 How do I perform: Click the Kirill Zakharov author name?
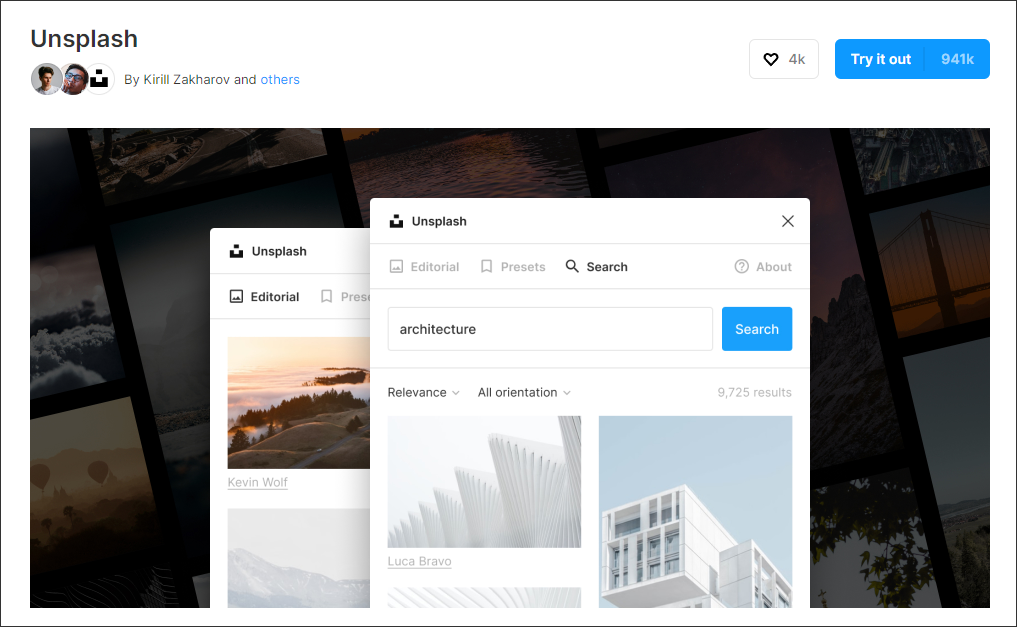(x=186, y=80)
